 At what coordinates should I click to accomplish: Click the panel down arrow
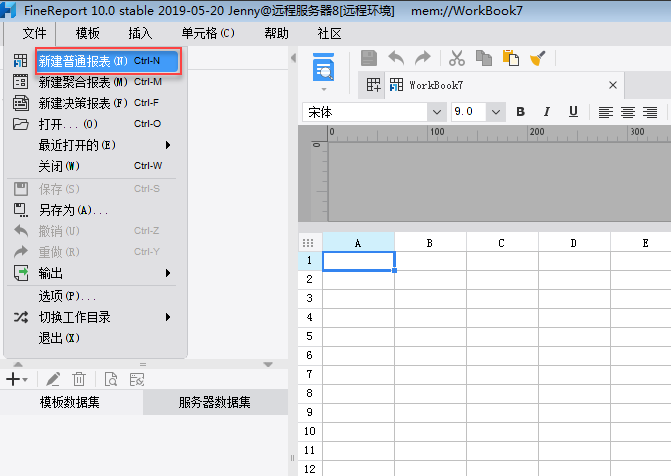[x=268, y=364]
